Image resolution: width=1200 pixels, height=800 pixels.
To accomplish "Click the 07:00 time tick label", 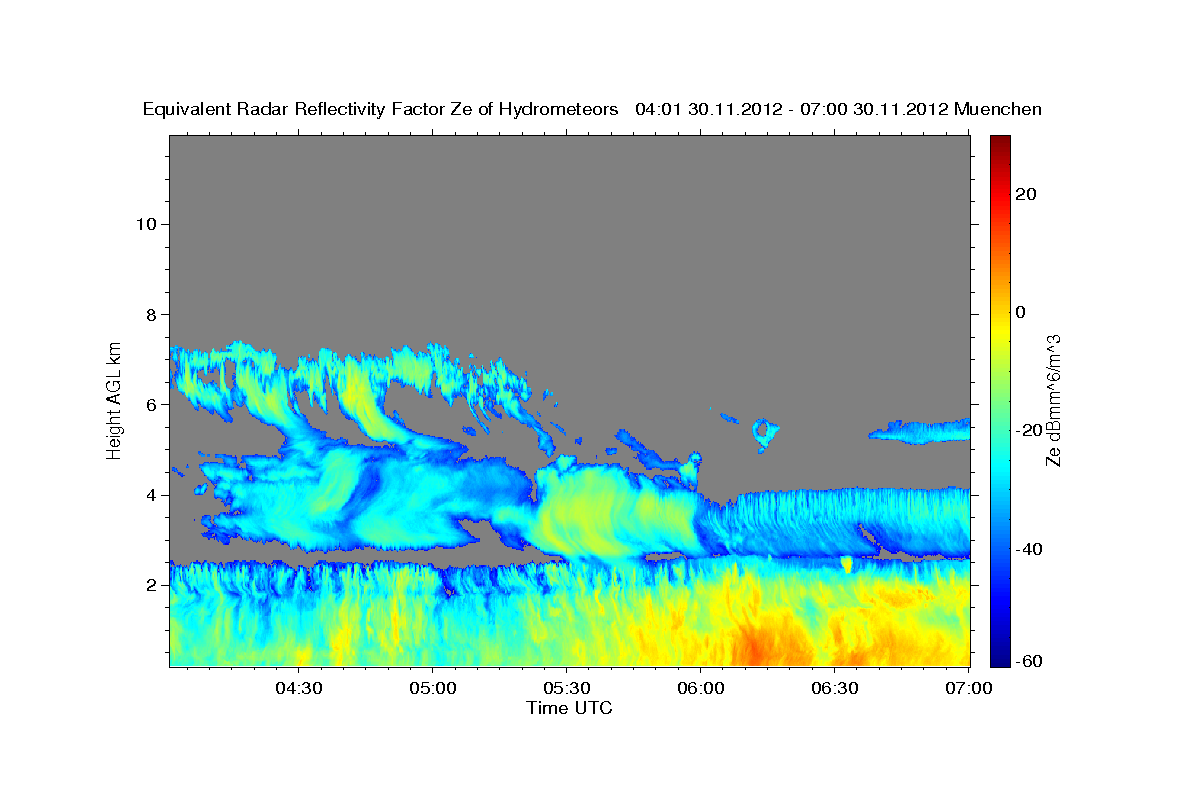I will point(969,688).
